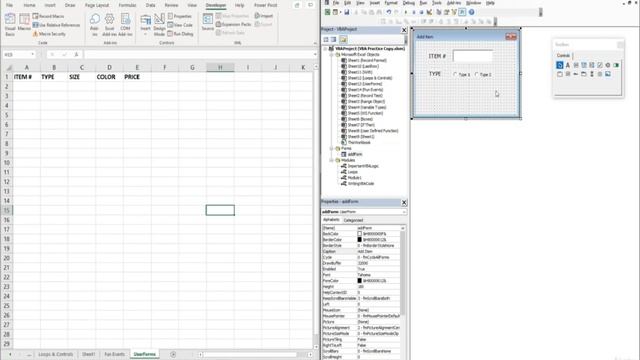Click the Break pause icon in VBA toolbar
This screenshot has height=360, width=640.
(x=413, y=12)
